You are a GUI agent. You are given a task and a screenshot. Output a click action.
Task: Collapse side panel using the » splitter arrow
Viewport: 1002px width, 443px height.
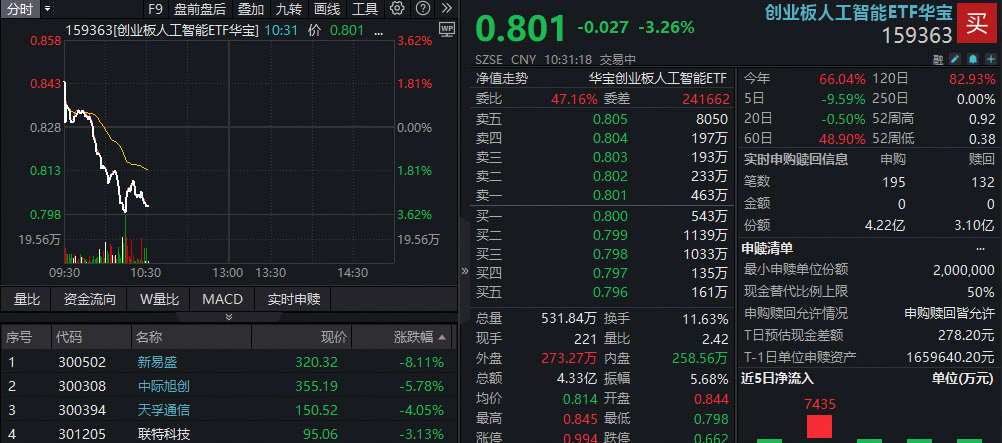[464, 271]
